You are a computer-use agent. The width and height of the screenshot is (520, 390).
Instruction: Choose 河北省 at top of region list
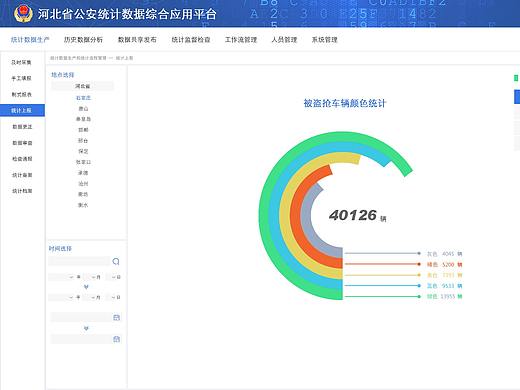click(x=82, y=86)
